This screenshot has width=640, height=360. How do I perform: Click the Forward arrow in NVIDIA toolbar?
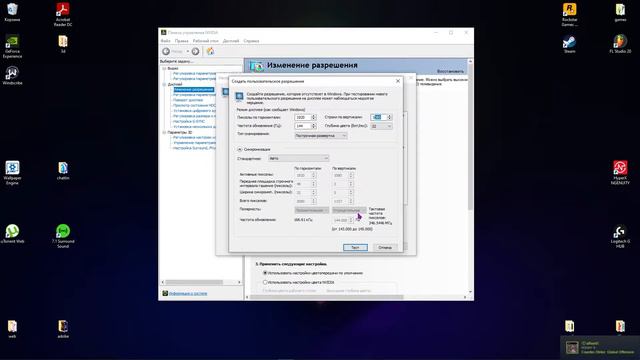[196, 51]
